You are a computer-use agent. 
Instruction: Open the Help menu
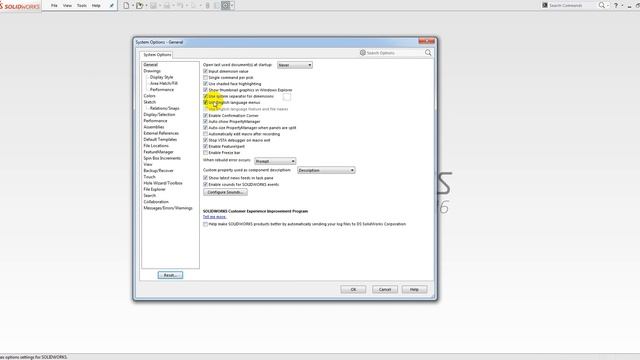coord(96,6)
